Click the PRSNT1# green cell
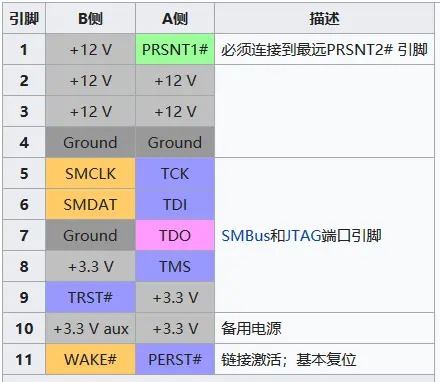This screenshot has height=382, width=440. point(175,49)
